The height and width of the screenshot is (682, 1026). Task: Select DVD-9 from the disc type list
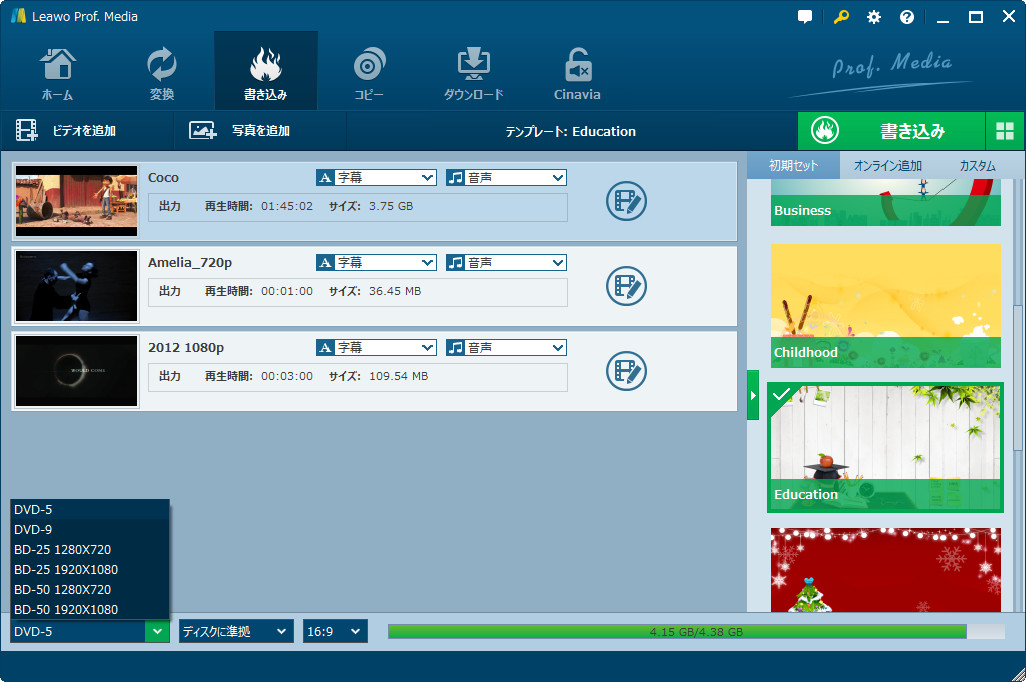(90, 529)
